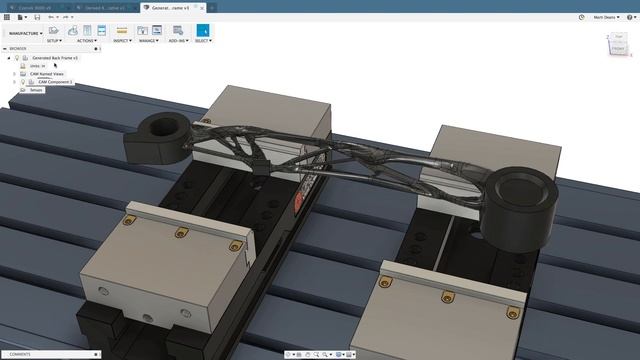The height and width of the screenshot is (360, 640).
Task: Click the Top face of ViewCube
Action: (619, 37)
